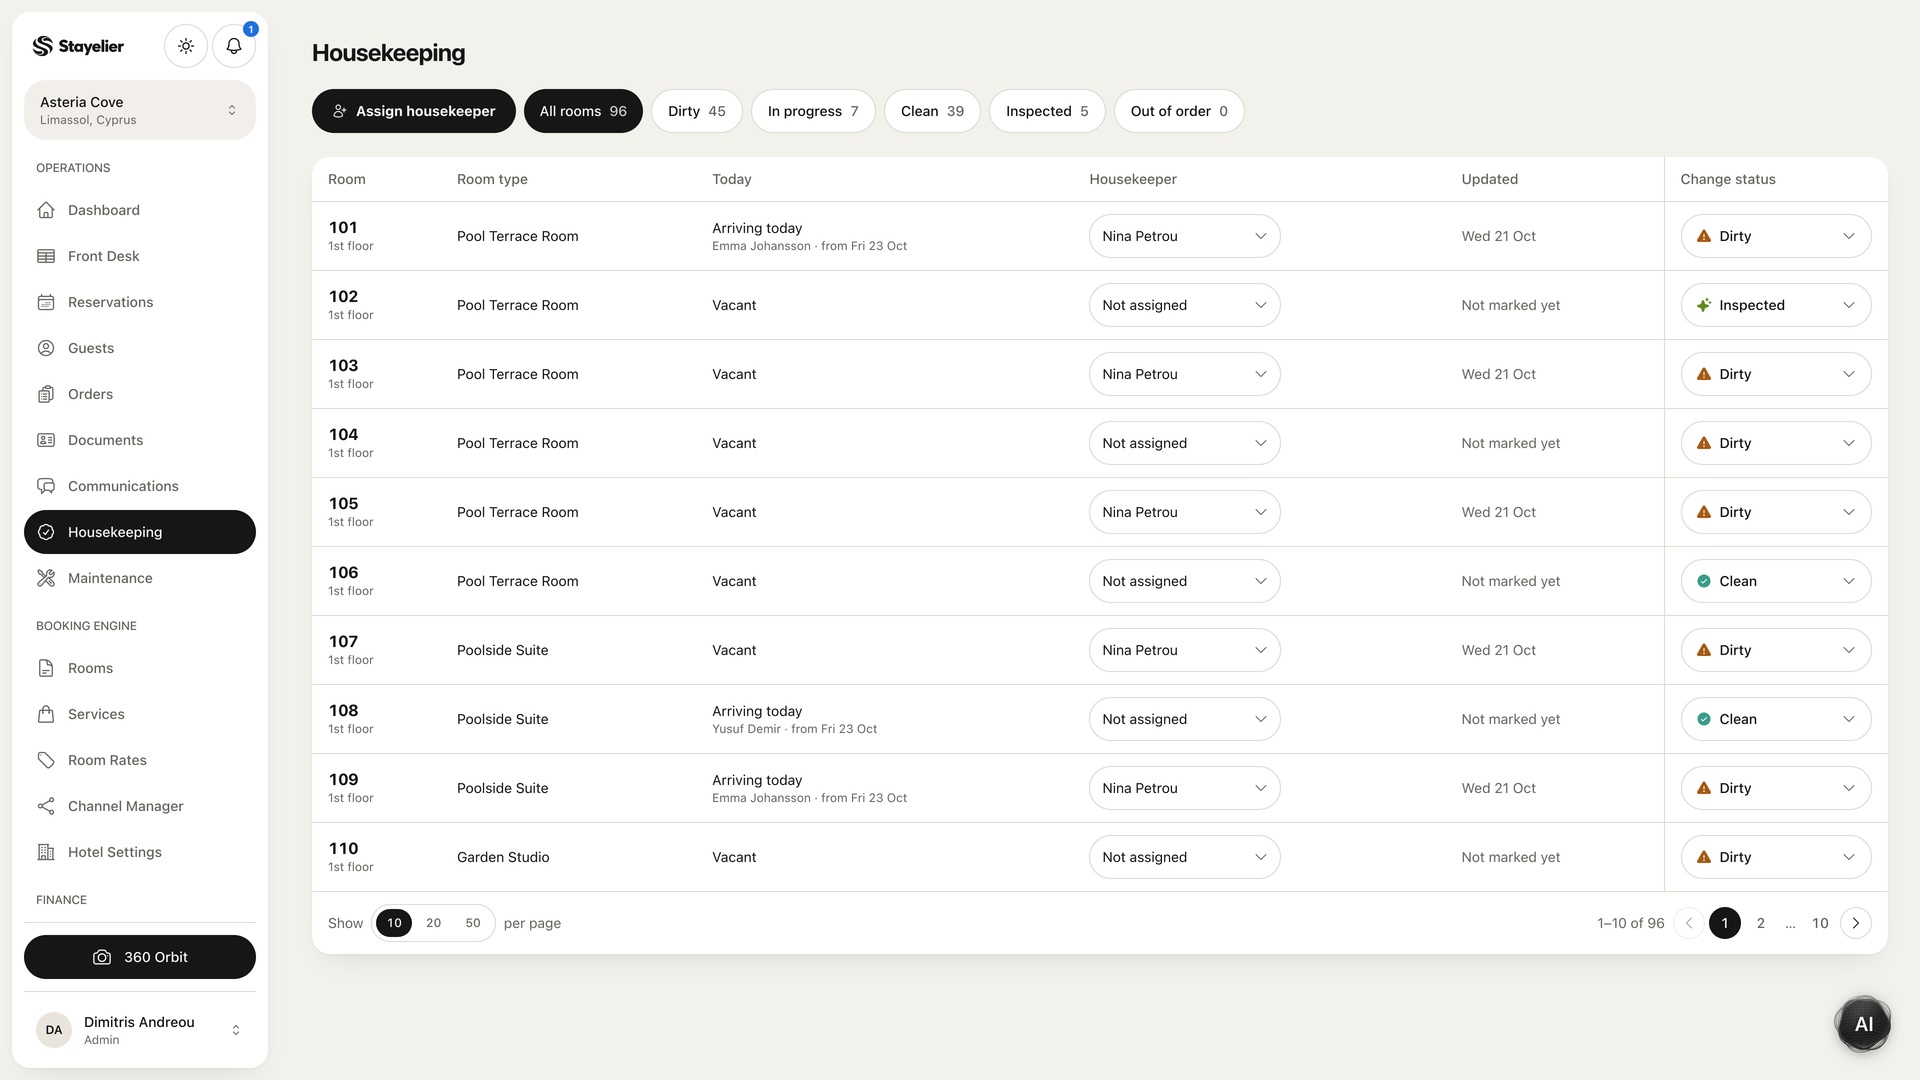
Task: Open Dashboard home icon in sidebar
Action: point(46,210)
